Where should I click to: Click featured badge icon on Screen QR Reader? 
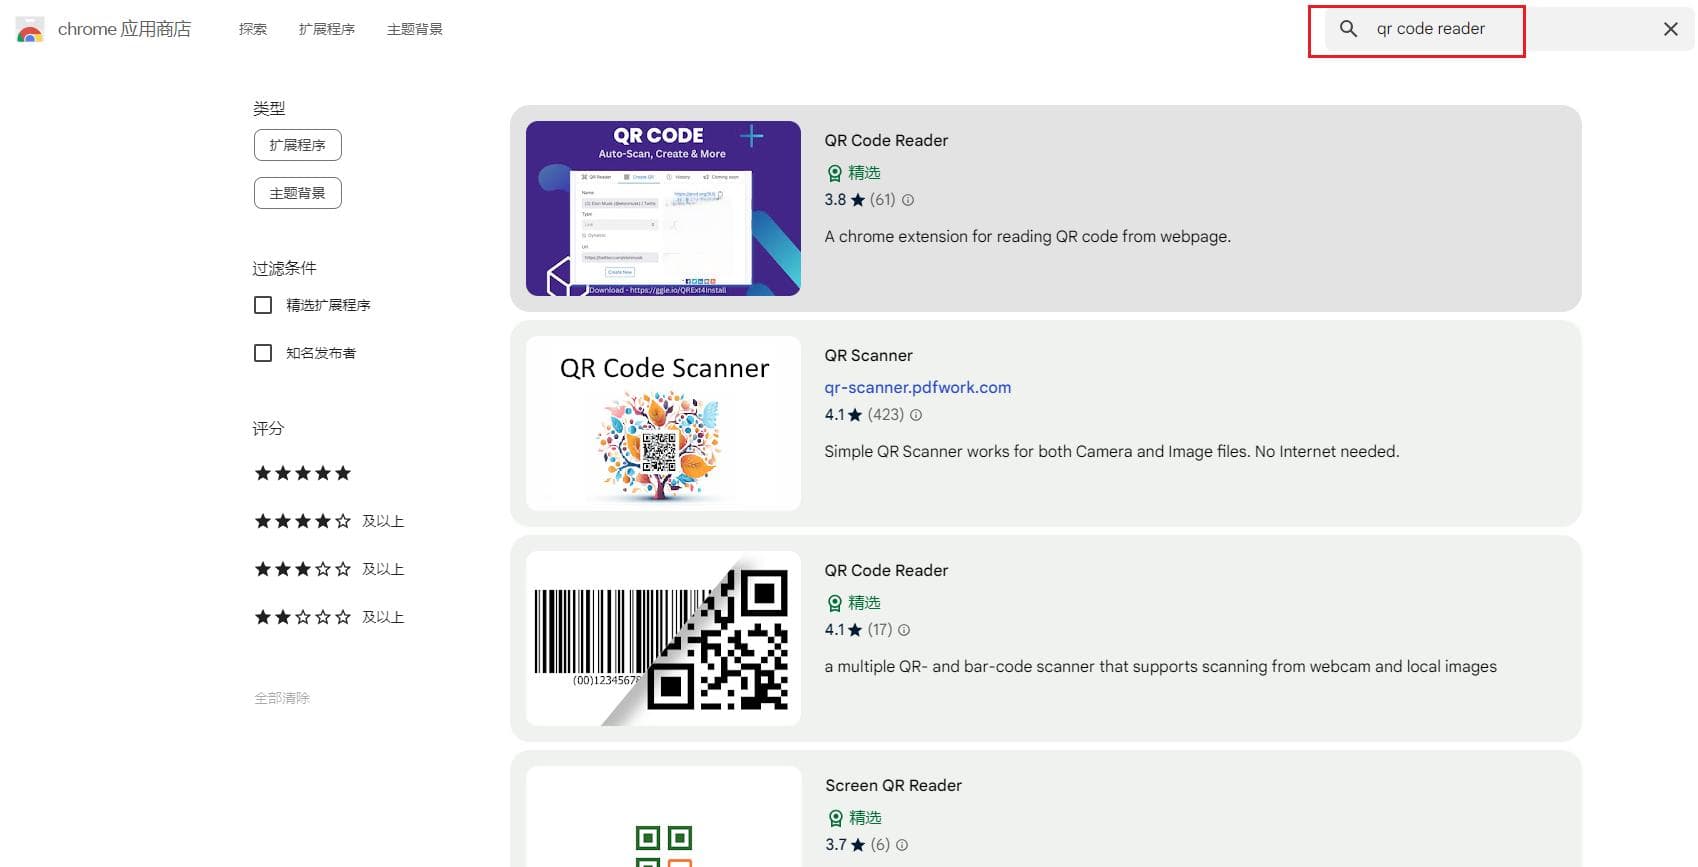(835, 818)
